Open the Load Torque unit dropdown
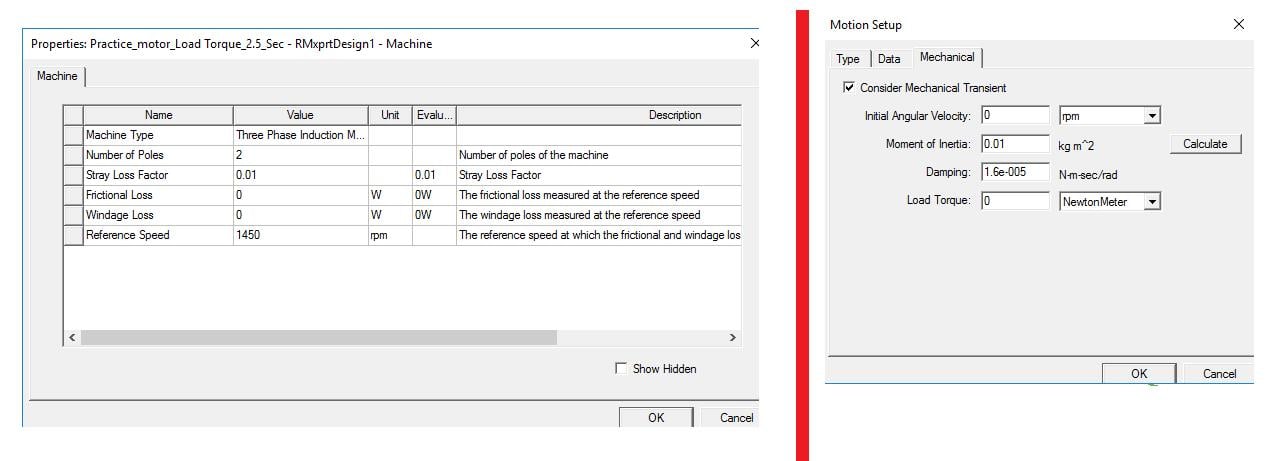Image resolution: width=1283 pixels, height=461 pixels. point(1152,201)
